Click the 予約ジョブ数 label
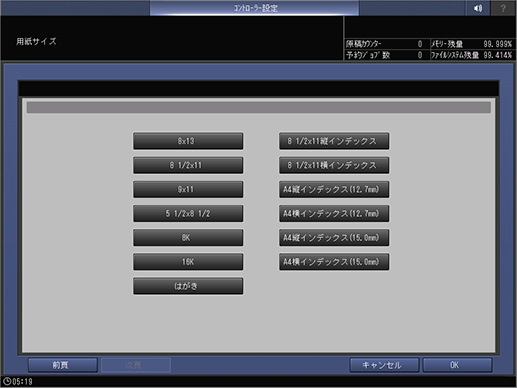Image resolution: width=517 pixels, height=388 pixels. (368, 55)
